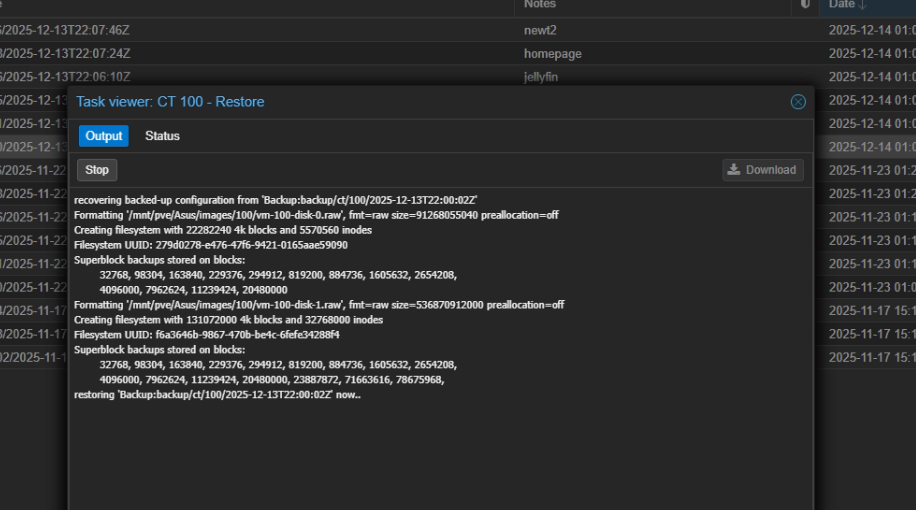916x510 pixels.
Task: Click the Task viewer title bar
Action: coord(400,102)
